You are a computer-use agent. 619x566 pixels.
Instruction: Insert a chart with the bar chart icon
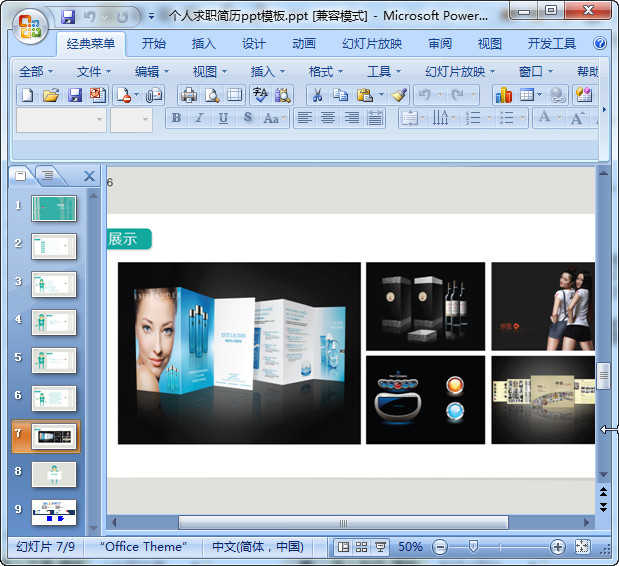504,95
